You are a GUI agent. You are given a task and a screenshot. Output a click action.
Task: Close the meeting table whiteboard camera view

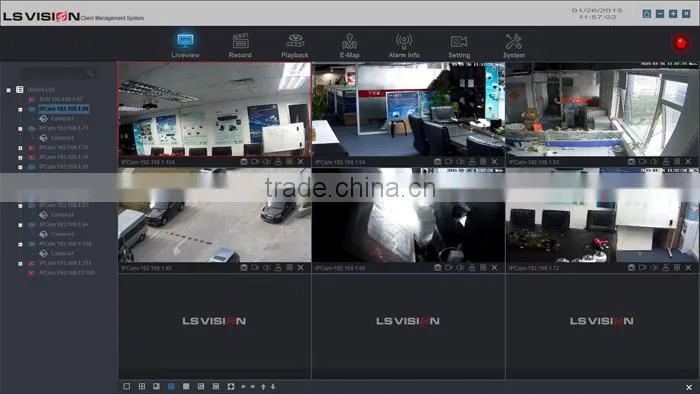(688, 268)
